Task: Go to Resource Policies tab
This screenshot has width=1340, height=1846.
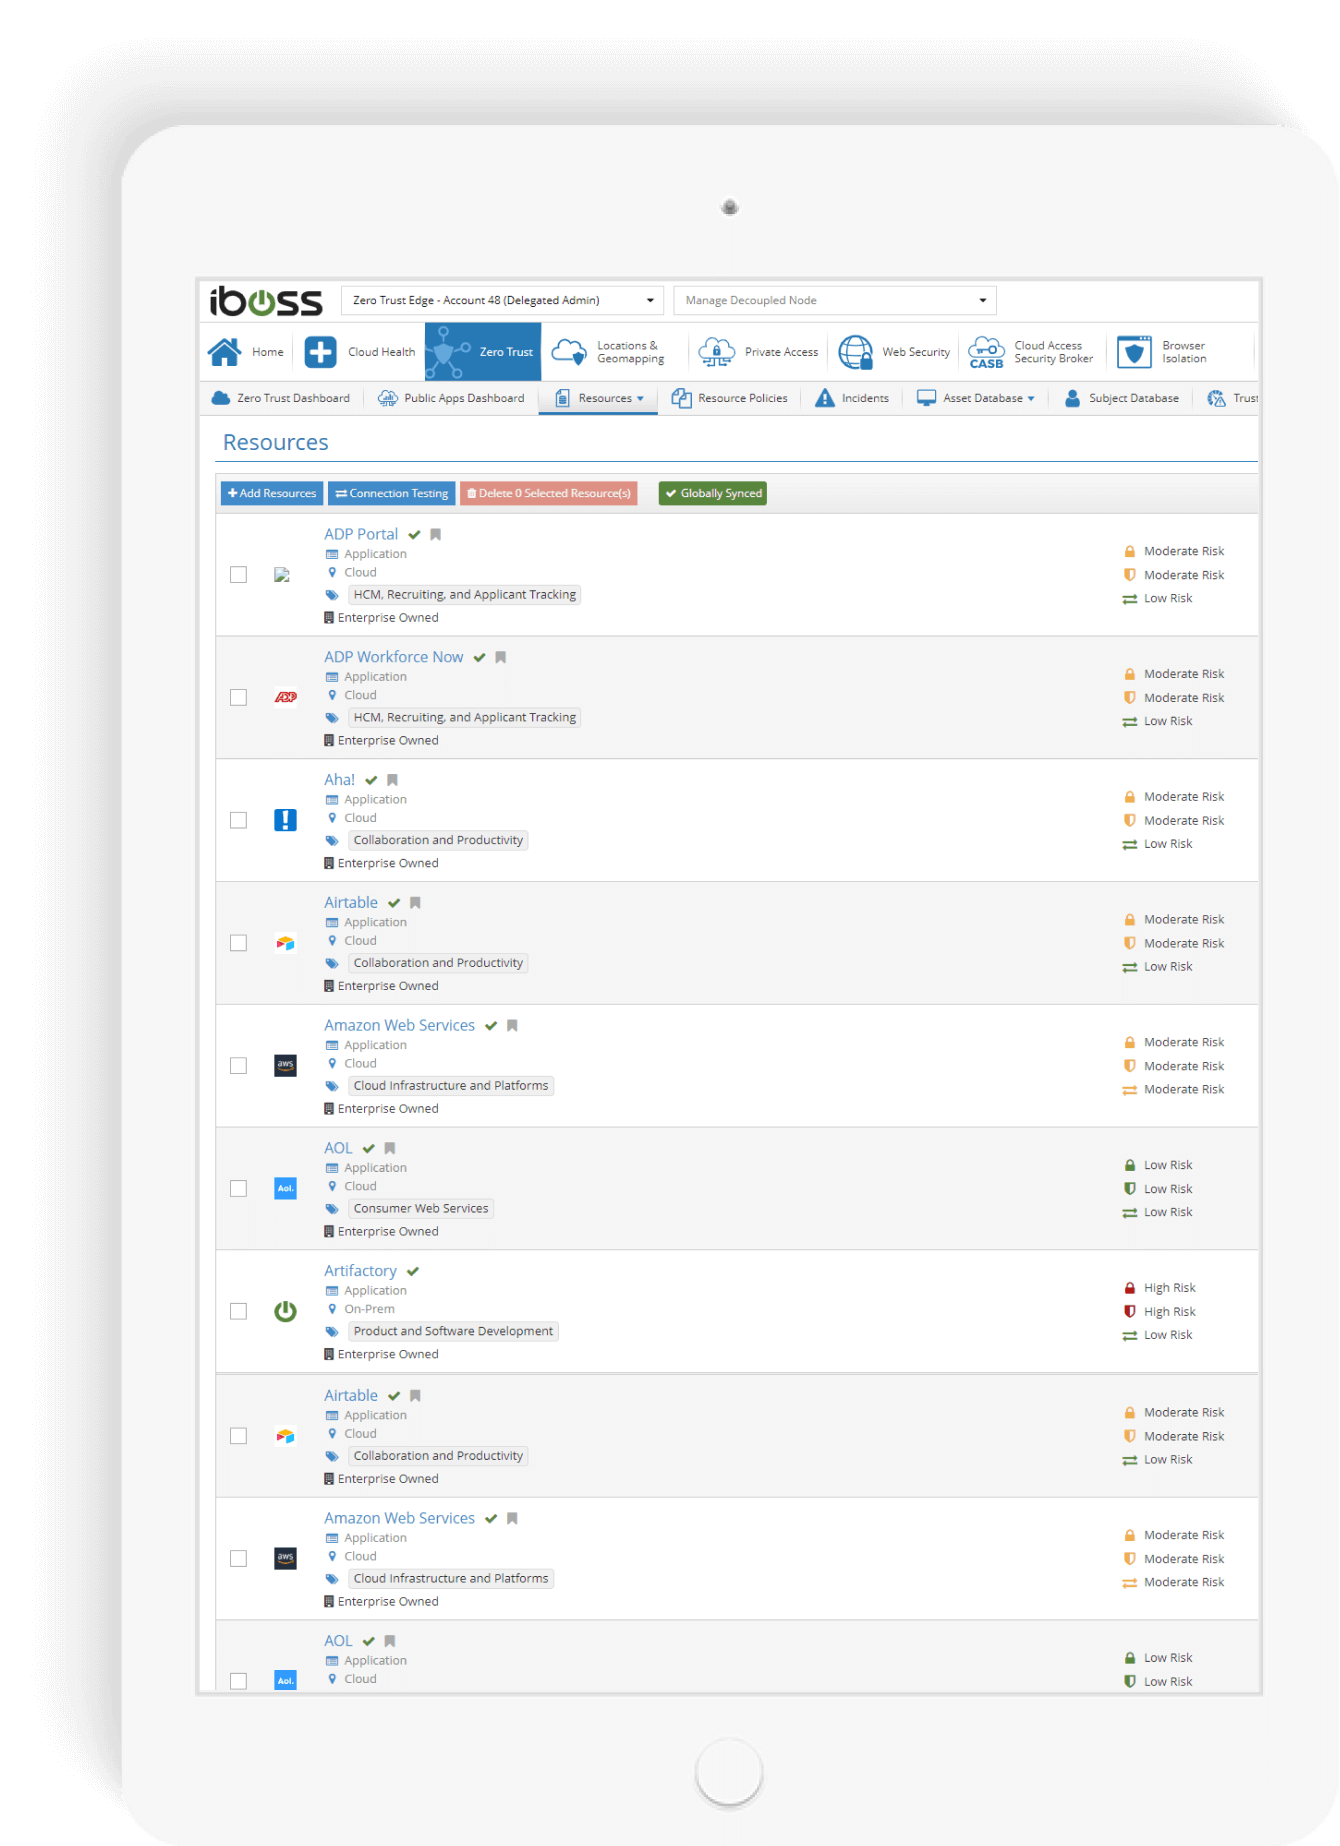Action: [730, 398]
